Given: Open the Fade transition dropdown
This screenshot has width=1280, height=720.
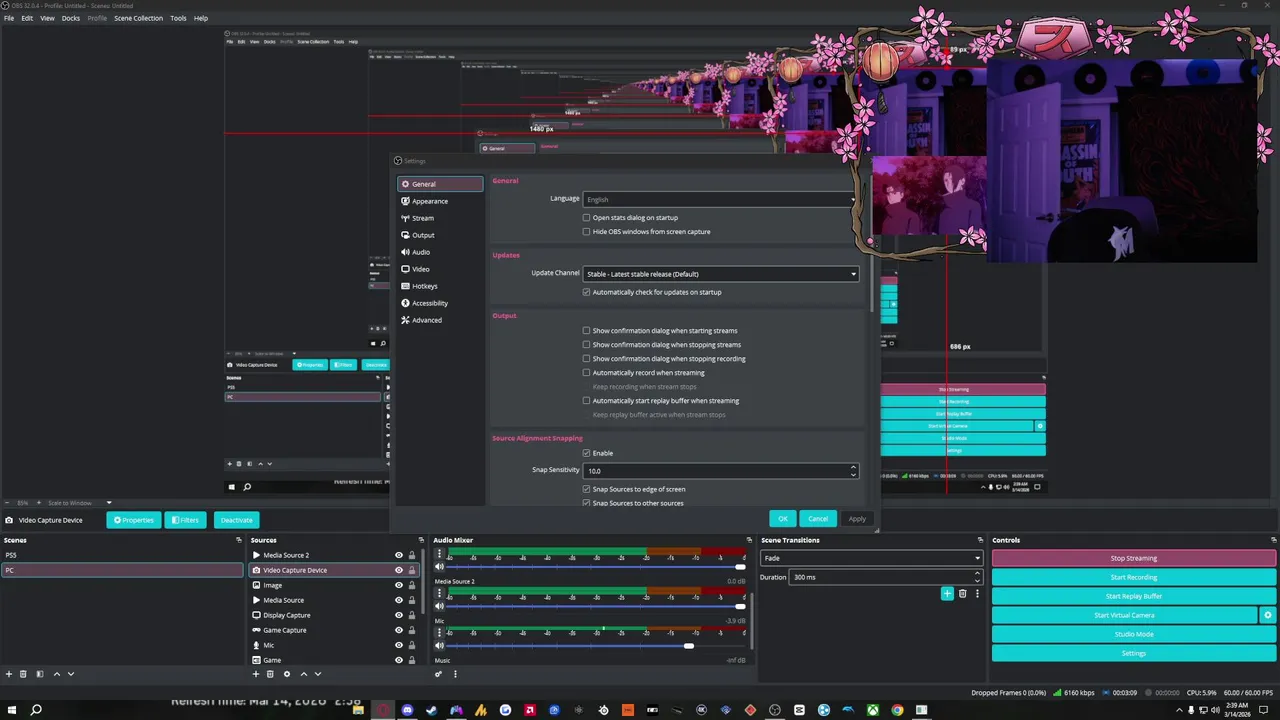Looking at the screenshot, I should point(871,558).
